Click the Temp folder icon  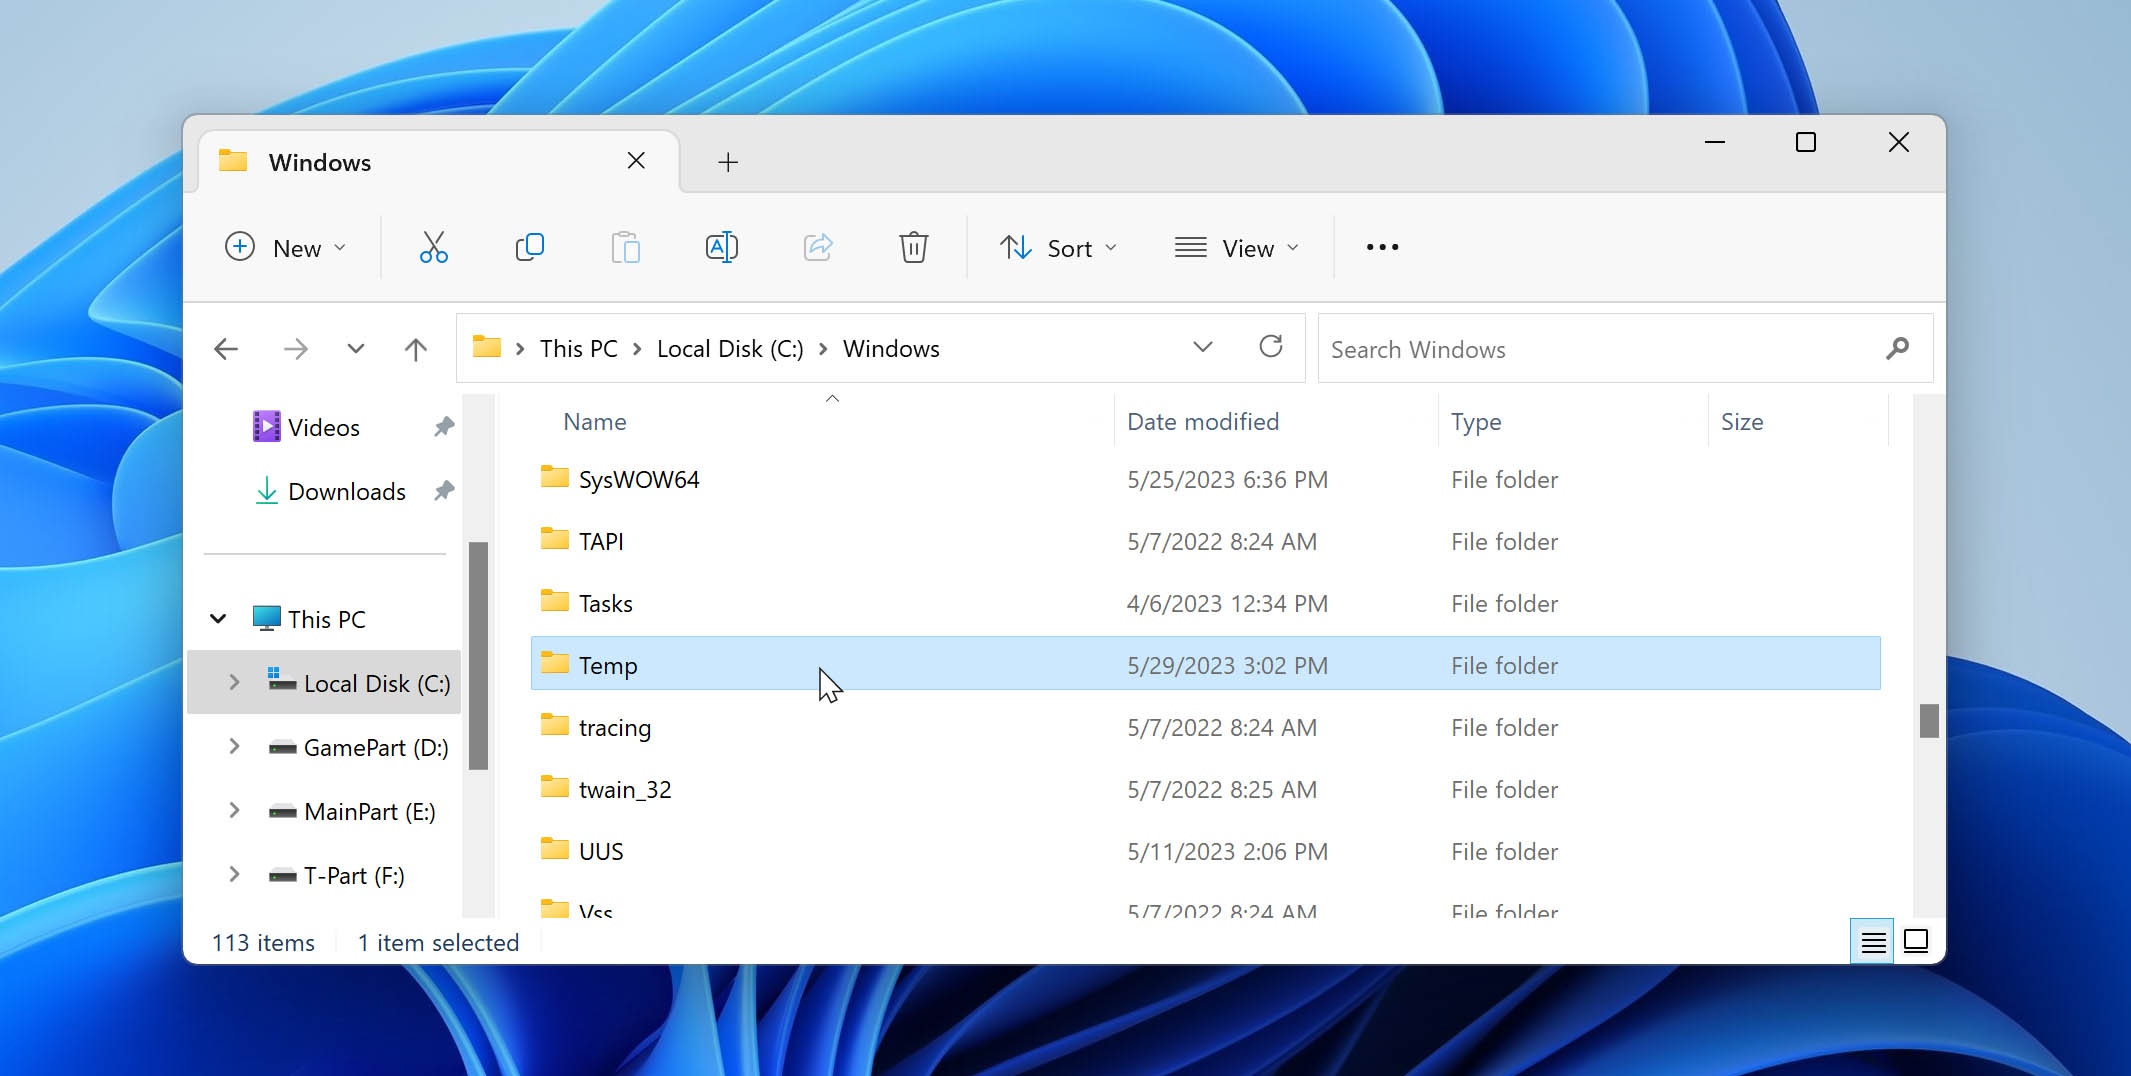point(555,663)
